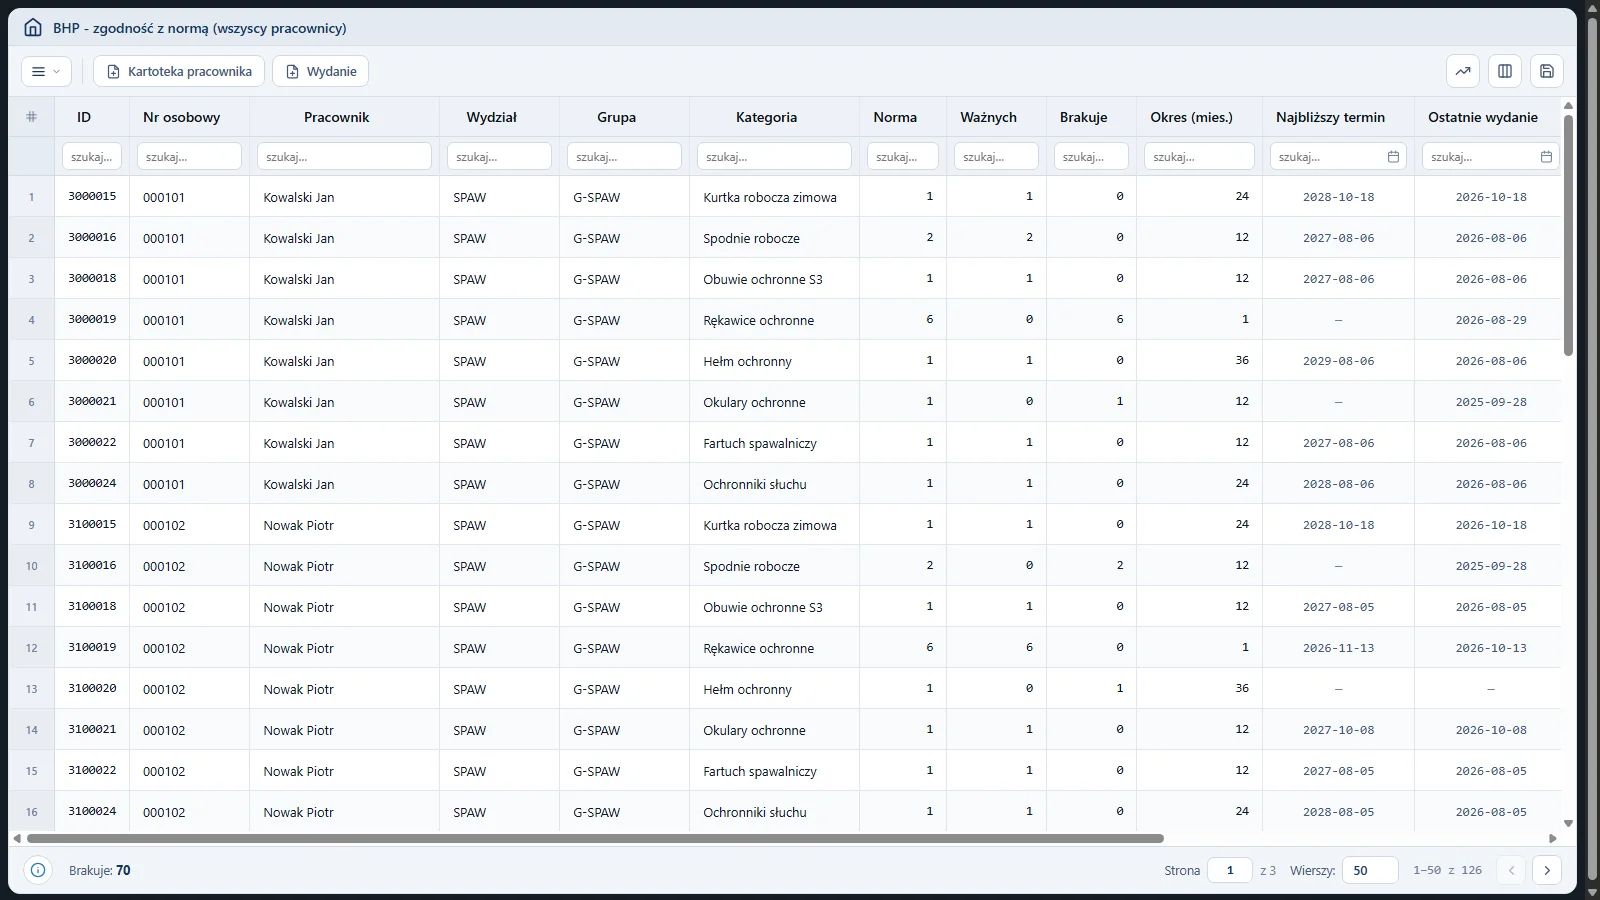Select 'Nowak Piotr' in row 9
Screen dimensions: 1600x900
click(x=298, y=525)
